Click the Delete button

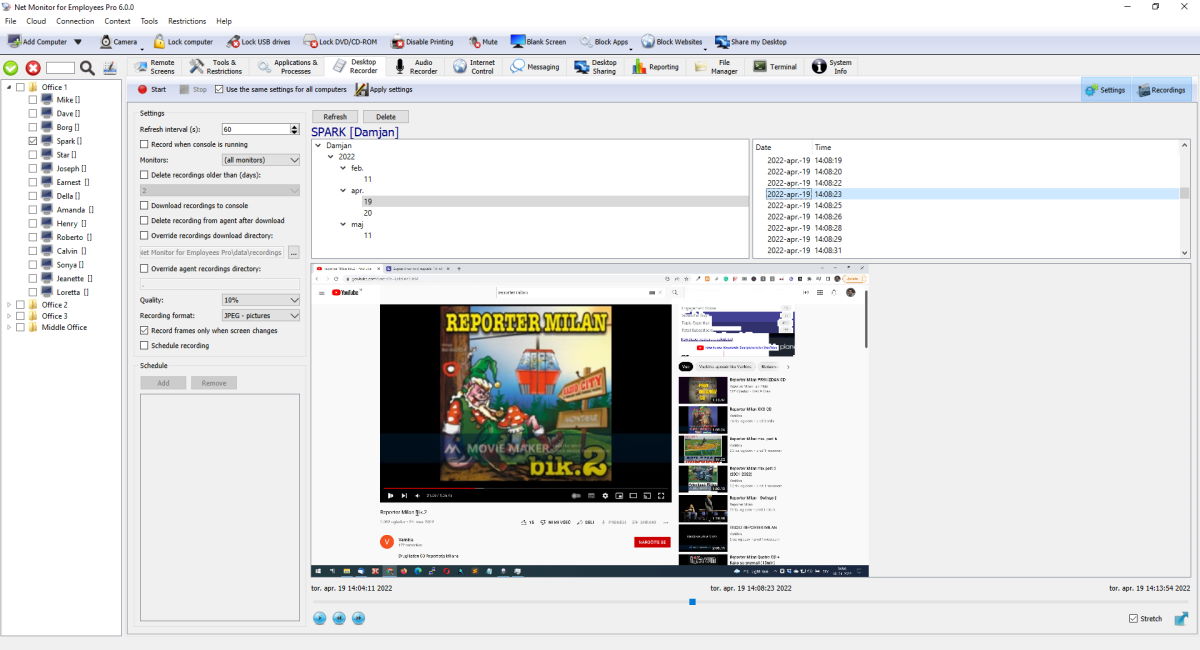coord(385,117)
